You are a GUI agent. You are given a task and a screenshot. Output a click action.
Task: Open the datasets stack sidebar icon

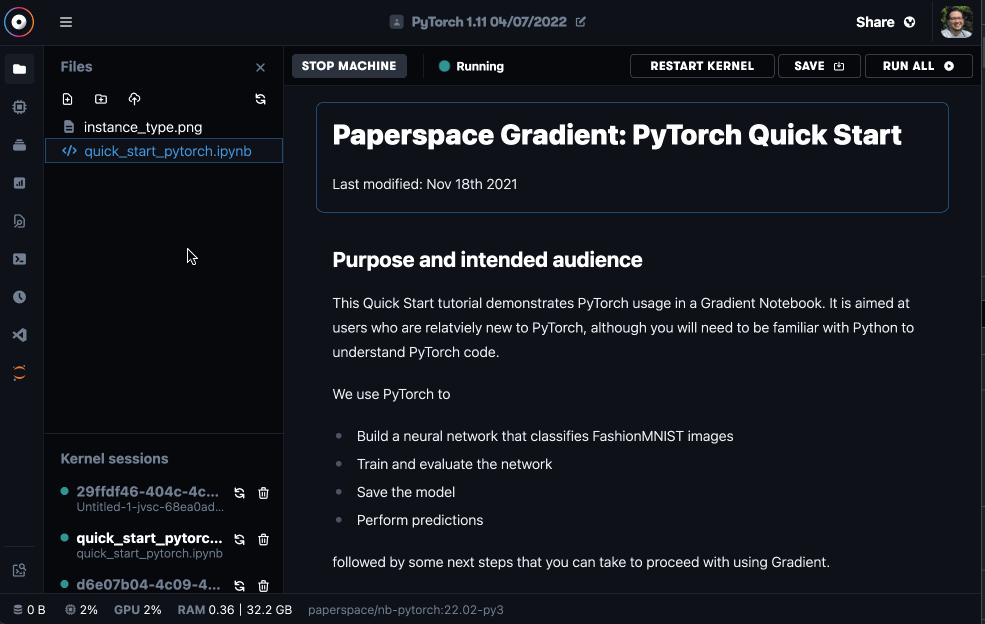click(x=19, y=145)
